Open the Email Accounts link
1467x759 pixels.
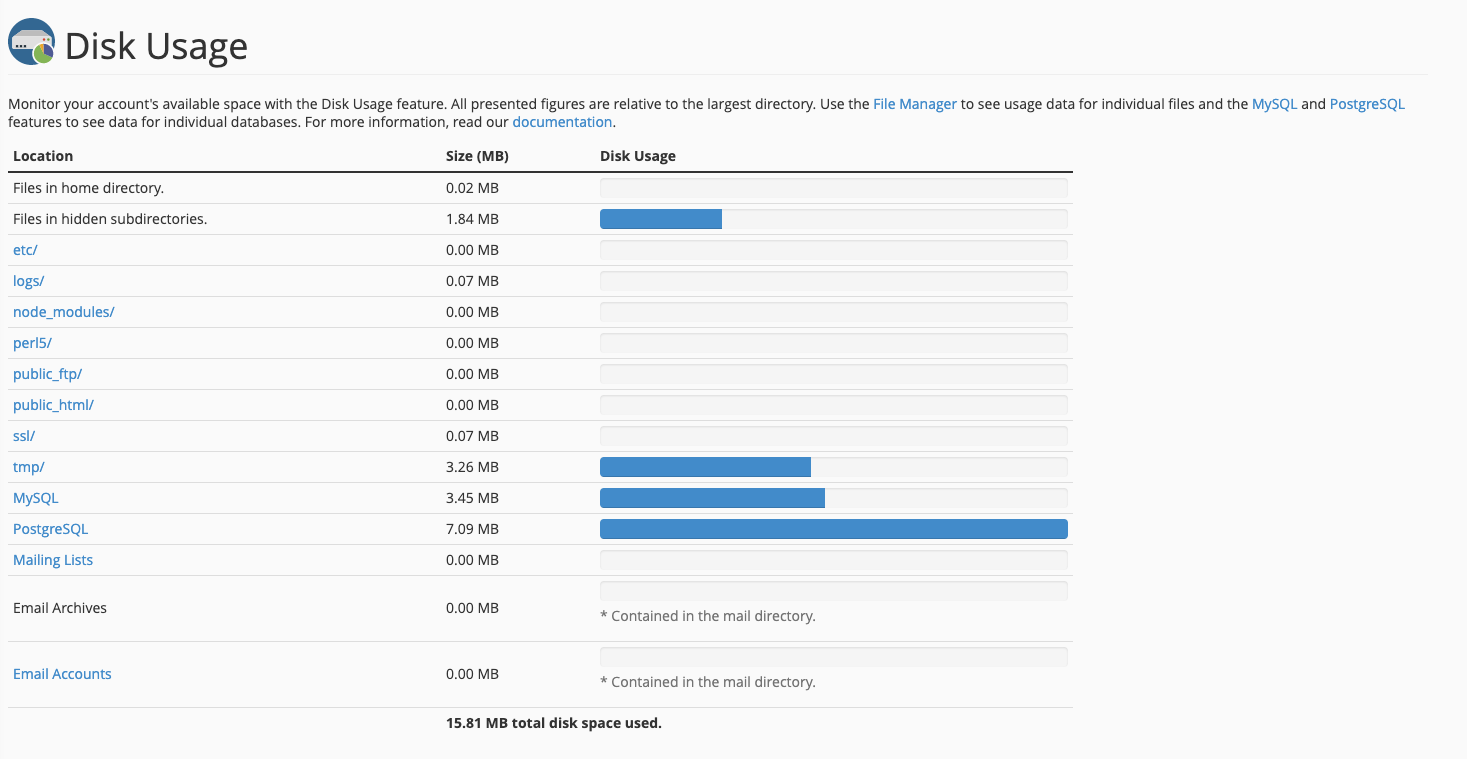(62, 674)
